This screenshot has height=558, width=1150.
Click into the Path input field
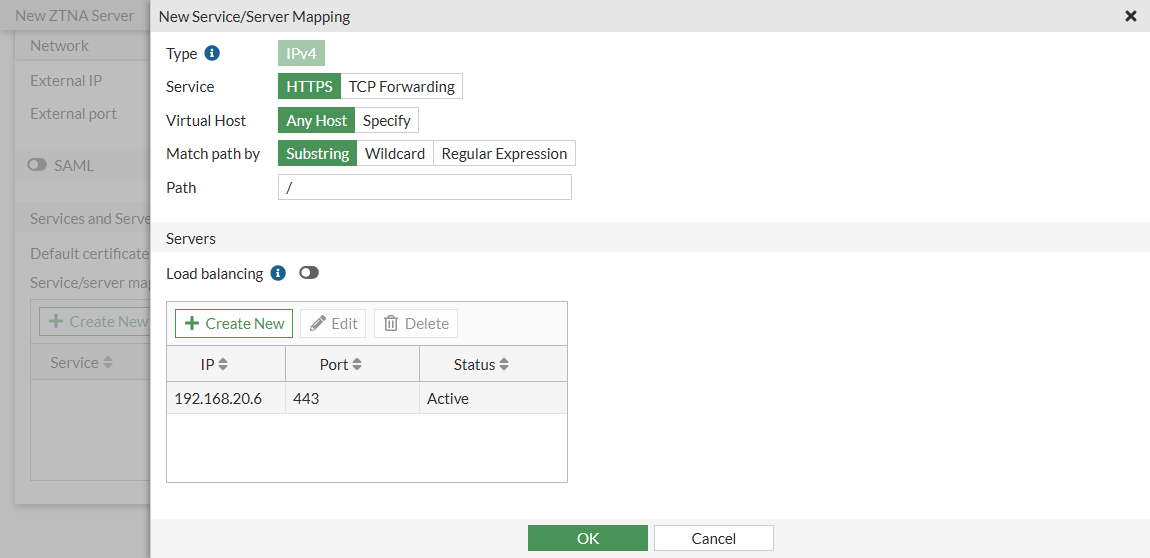click(424, 188)
